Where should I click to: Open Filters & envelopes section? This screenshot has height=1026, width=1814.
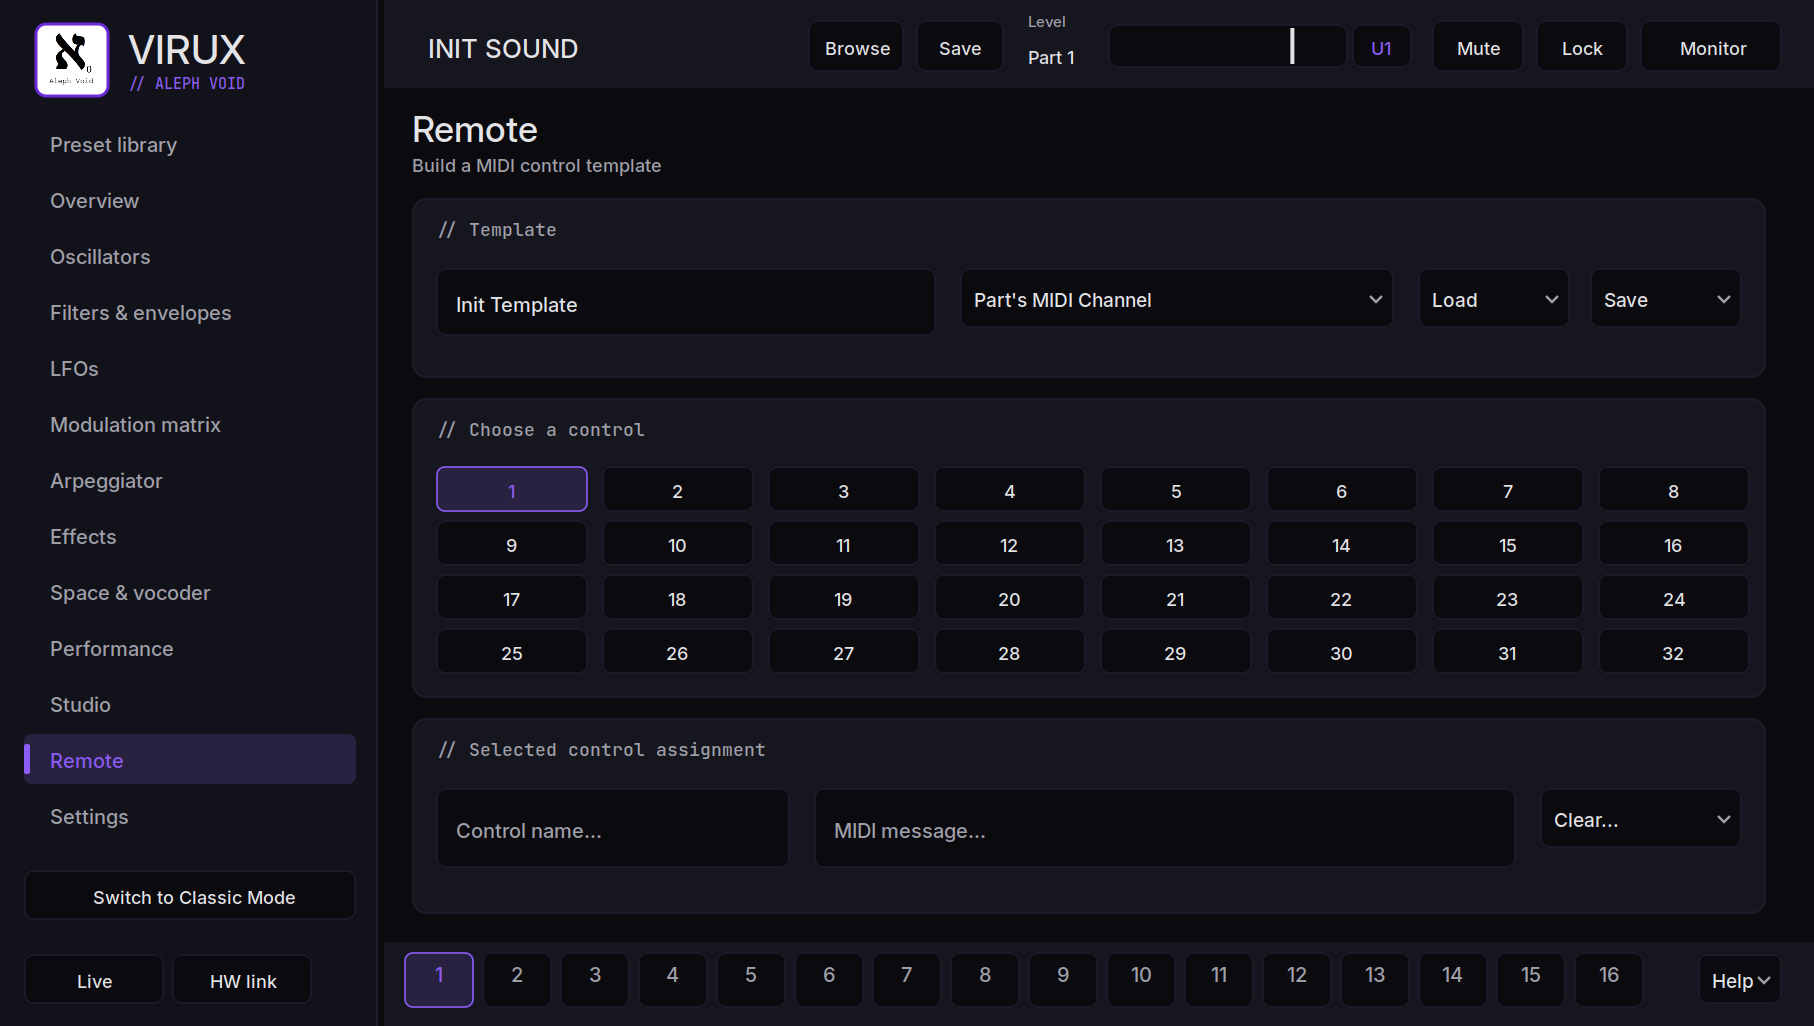[190, 313]
